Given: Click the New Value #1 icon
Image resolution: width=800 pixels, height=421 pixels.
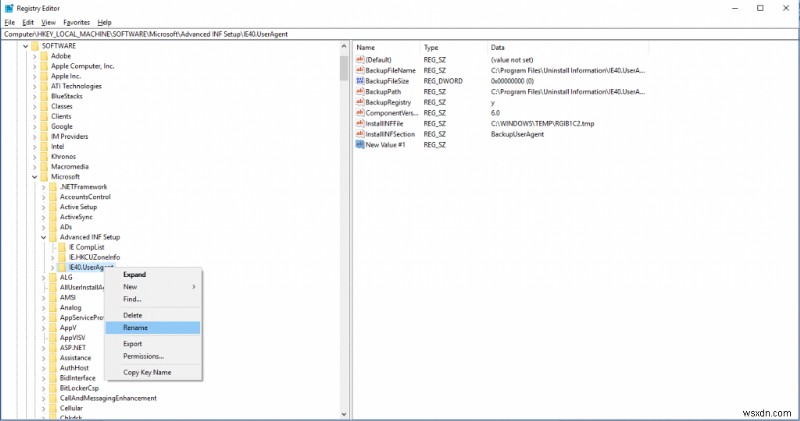Looking at the screenshot, I should (x=360, y=145).
